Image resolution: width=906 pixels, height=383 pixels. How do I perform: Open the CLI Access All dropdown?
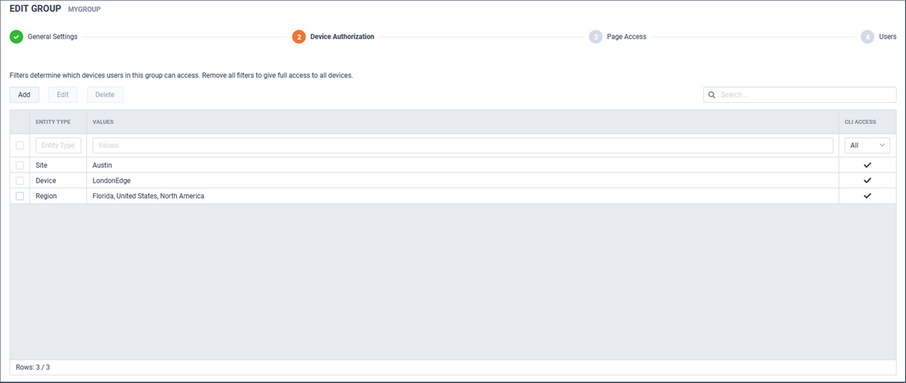(867, 146)
